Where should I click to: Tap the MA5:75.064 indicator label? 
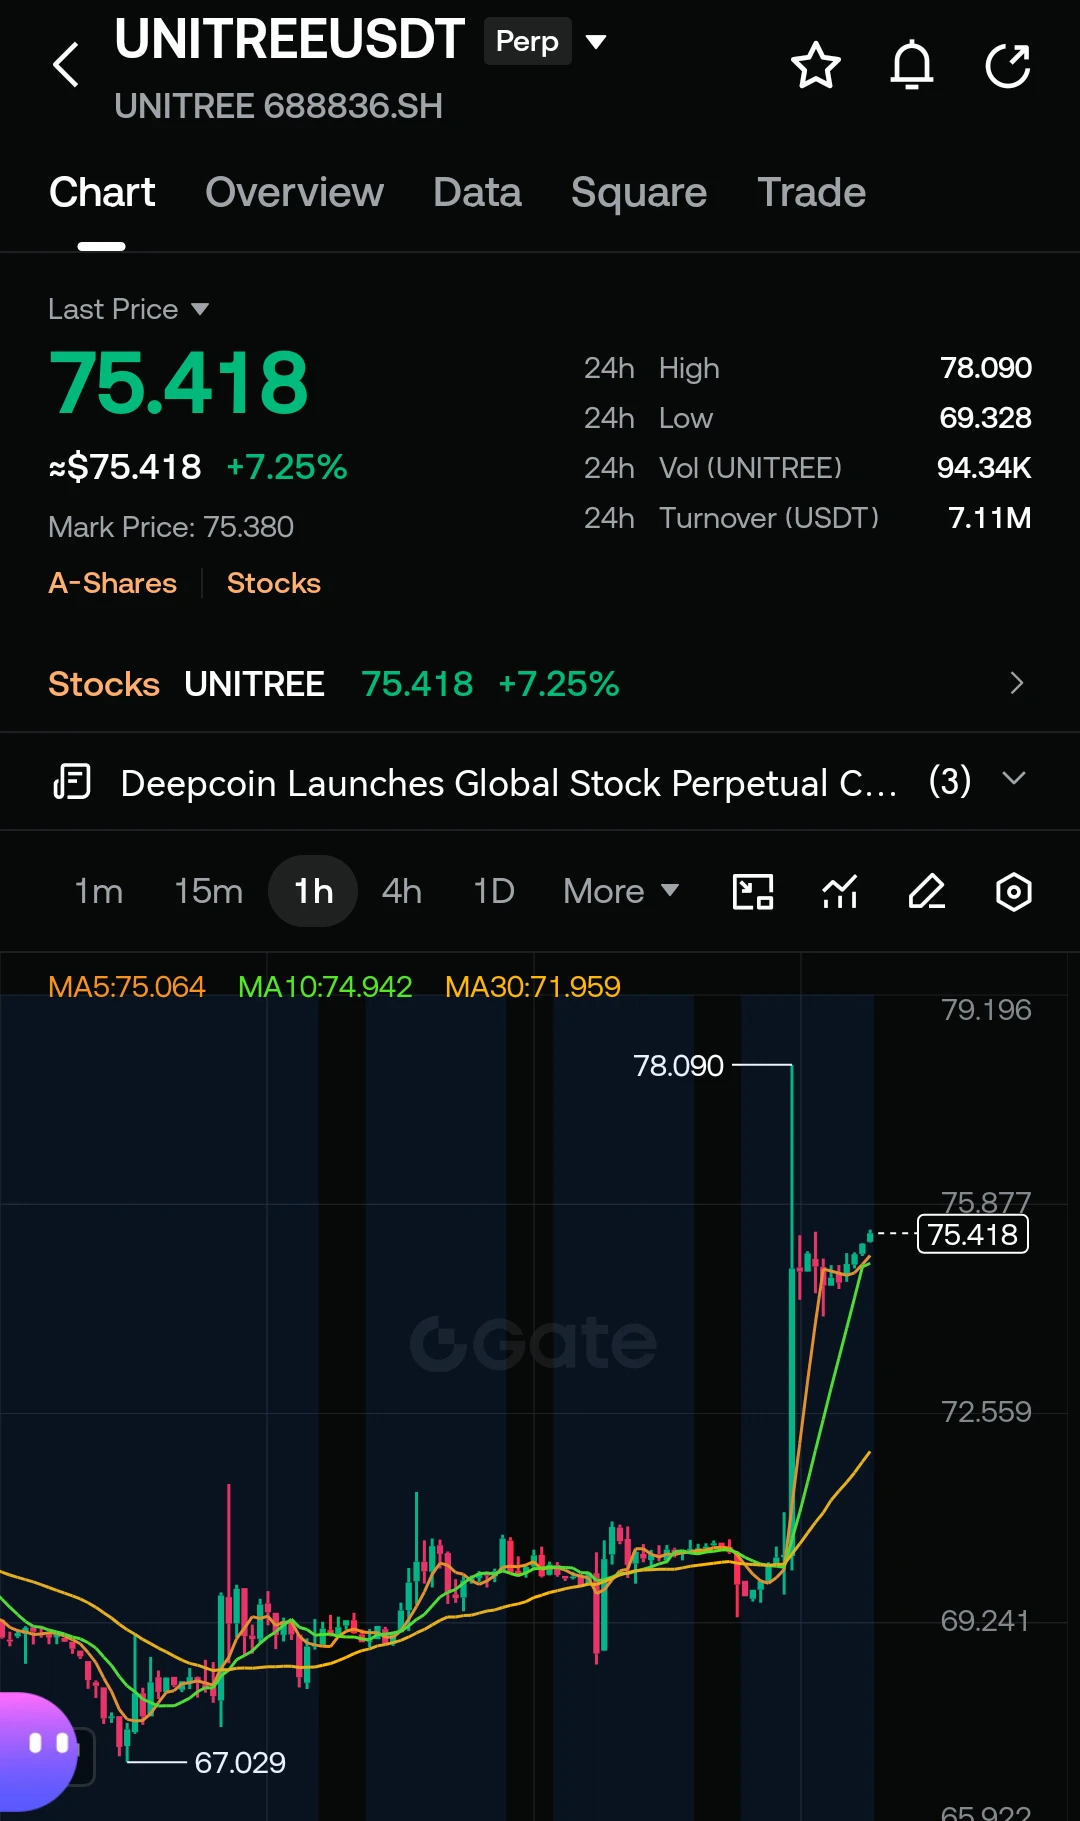point(127,987)
